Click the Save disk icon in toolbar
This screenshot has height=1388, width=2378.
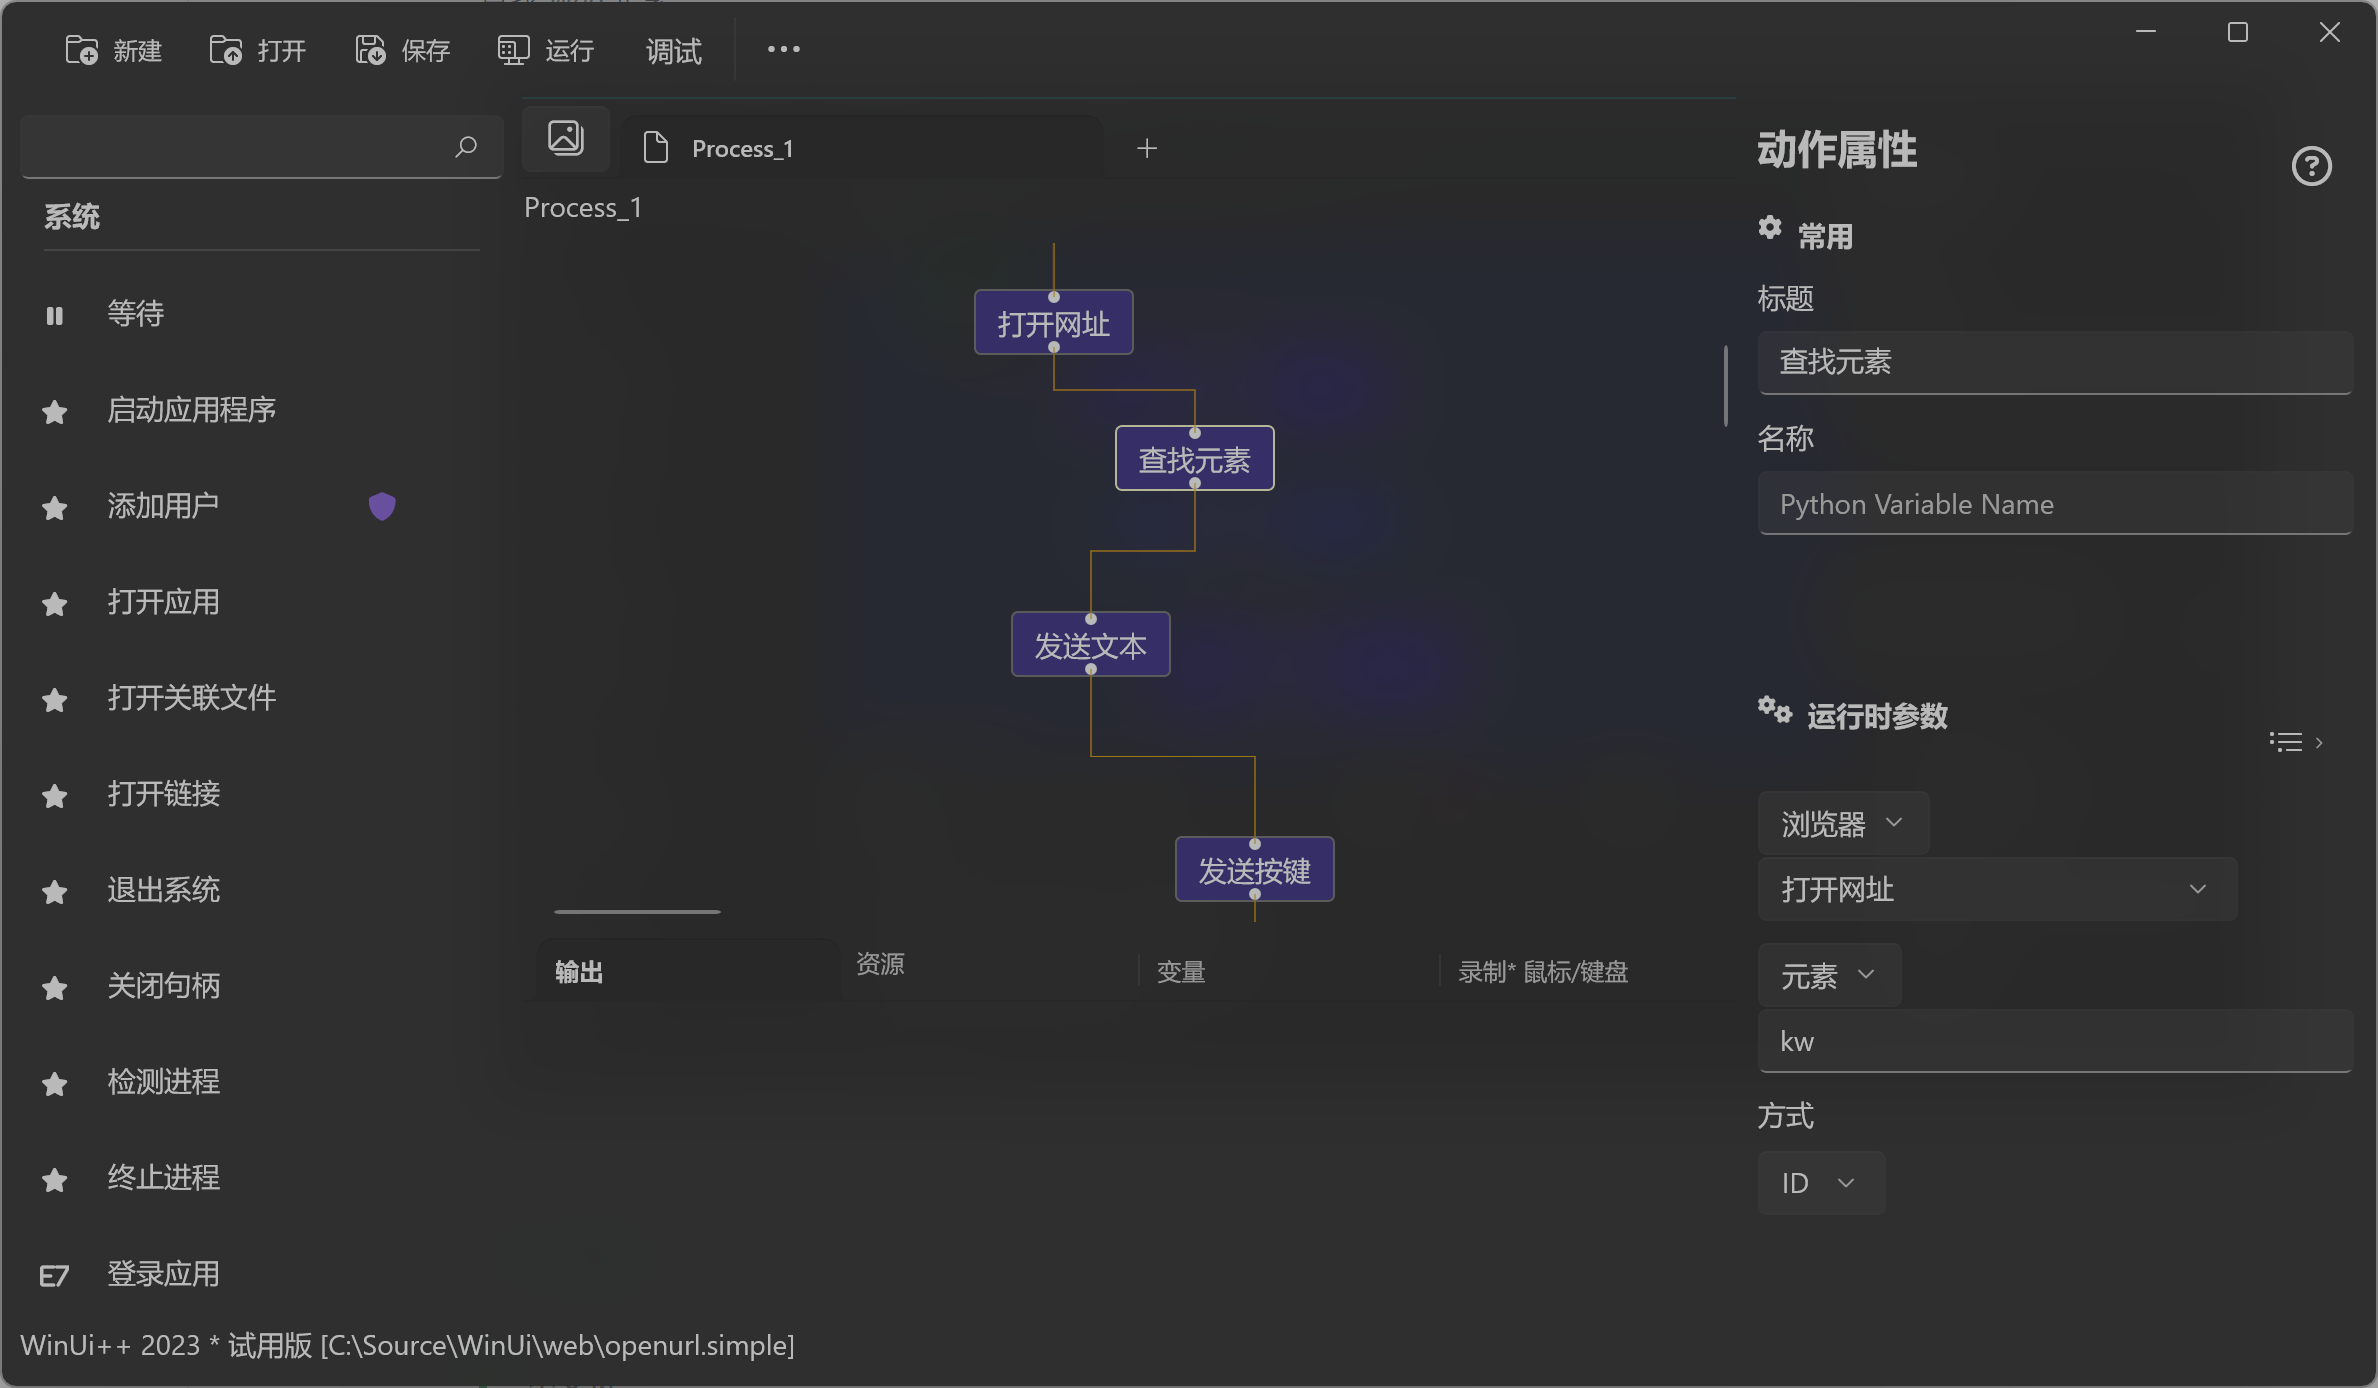pos(370,50)
